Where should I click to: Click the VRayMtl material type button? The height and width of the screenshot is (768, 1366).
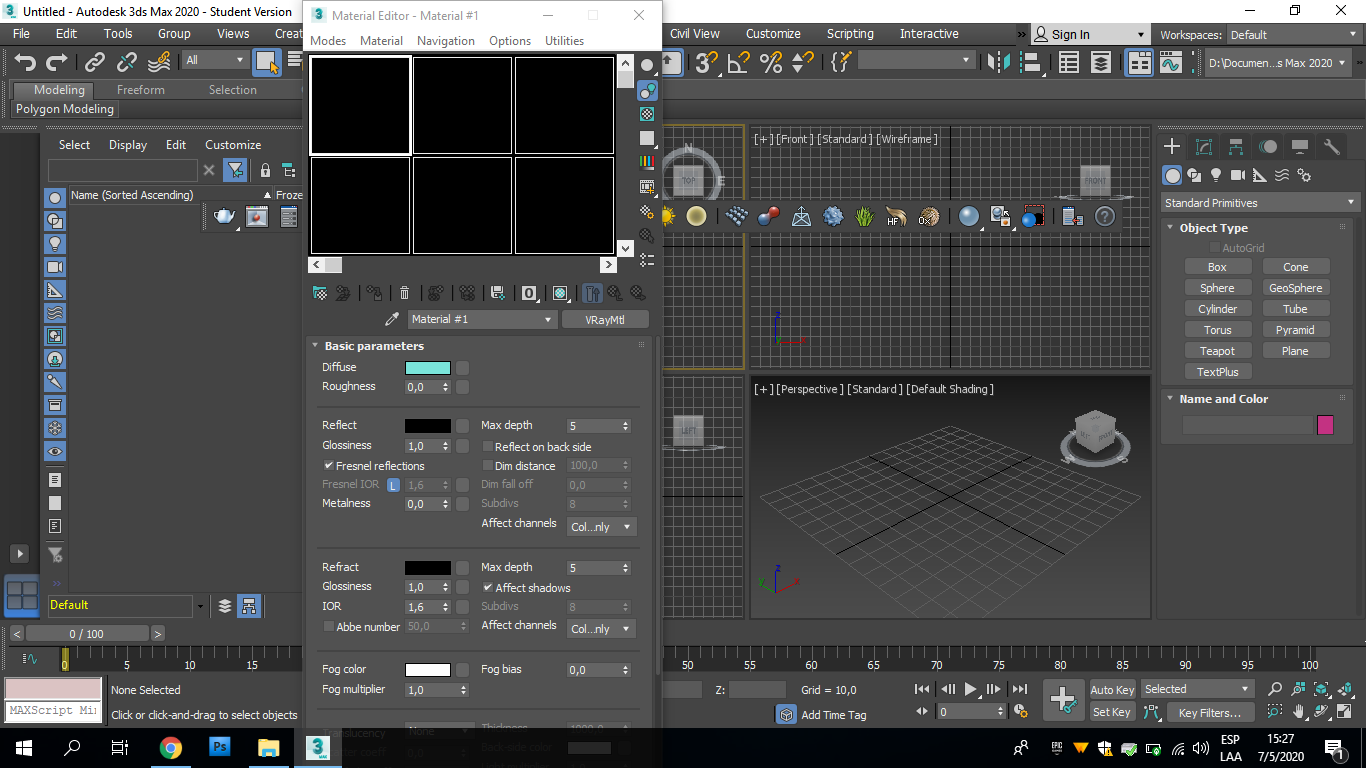[605, 319]
